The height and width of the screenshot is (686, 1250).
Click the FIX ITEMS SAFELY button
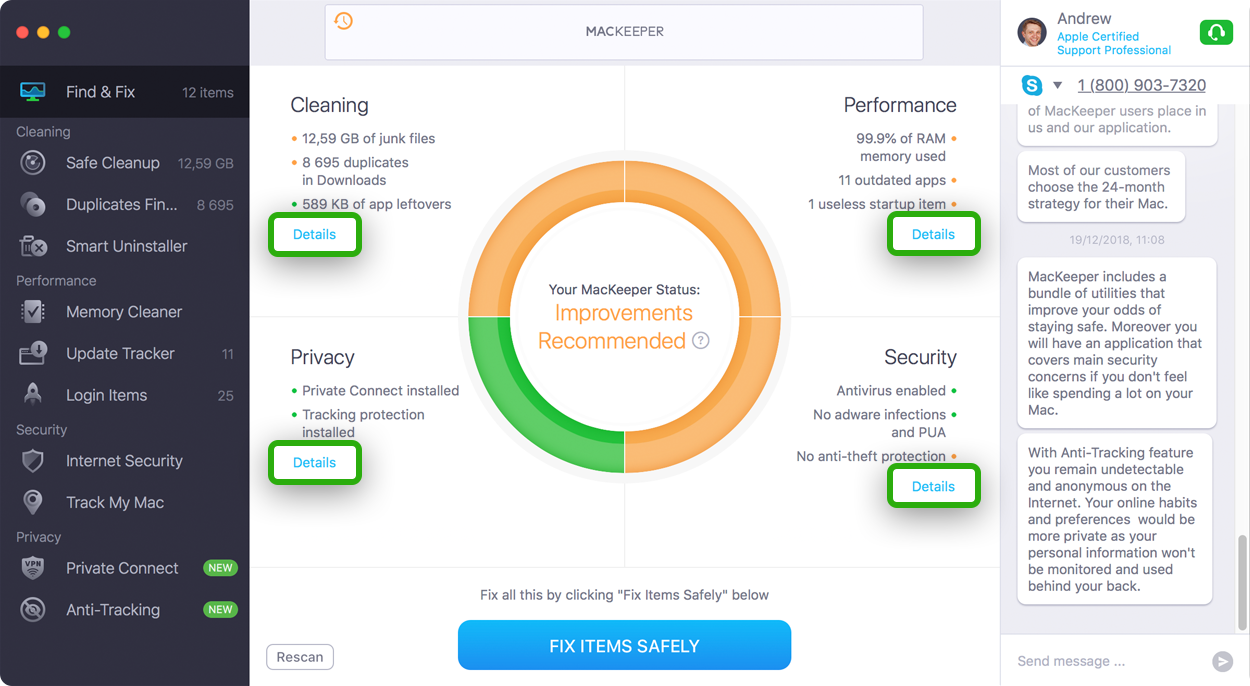click(624, 646)
